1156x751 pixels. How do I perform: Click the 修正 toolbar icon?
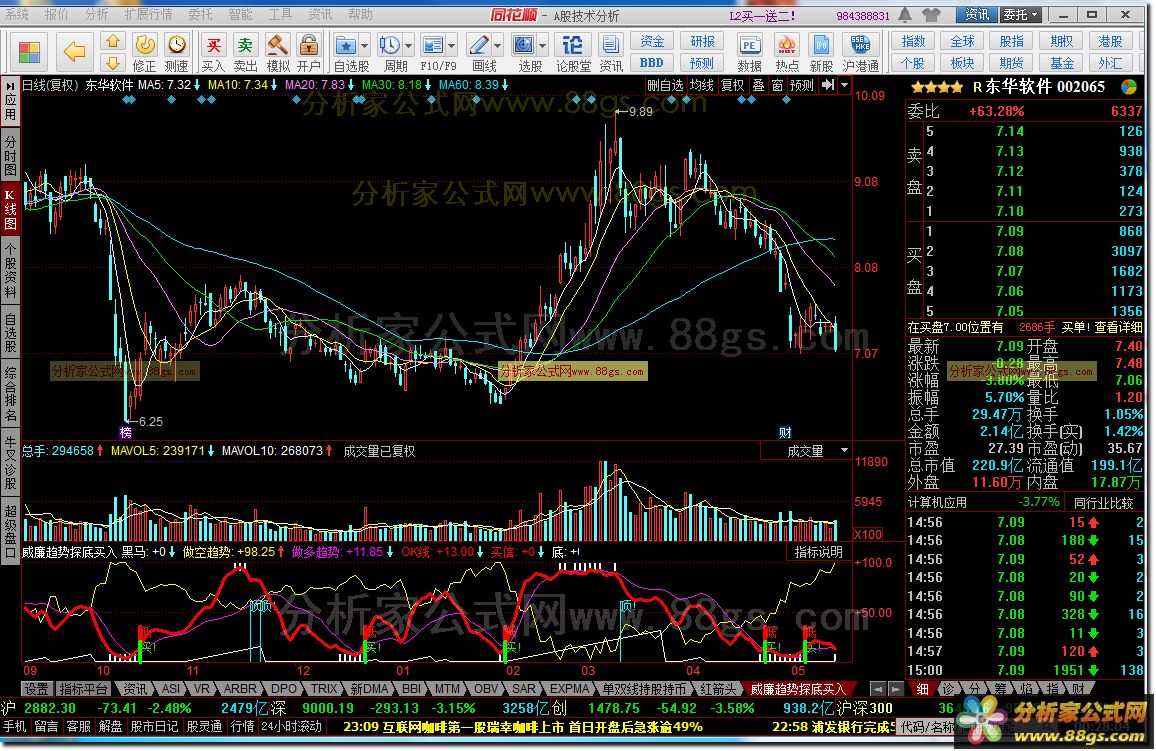(144, 53)
